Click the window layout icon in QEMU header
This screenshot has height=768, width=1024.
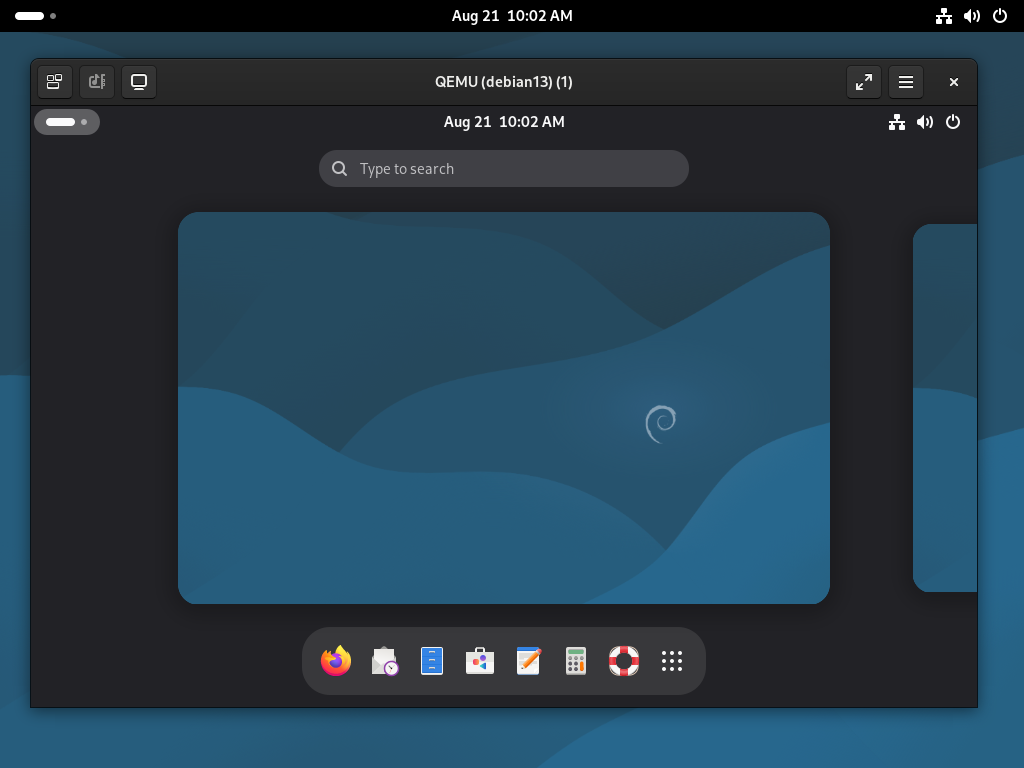55,82
